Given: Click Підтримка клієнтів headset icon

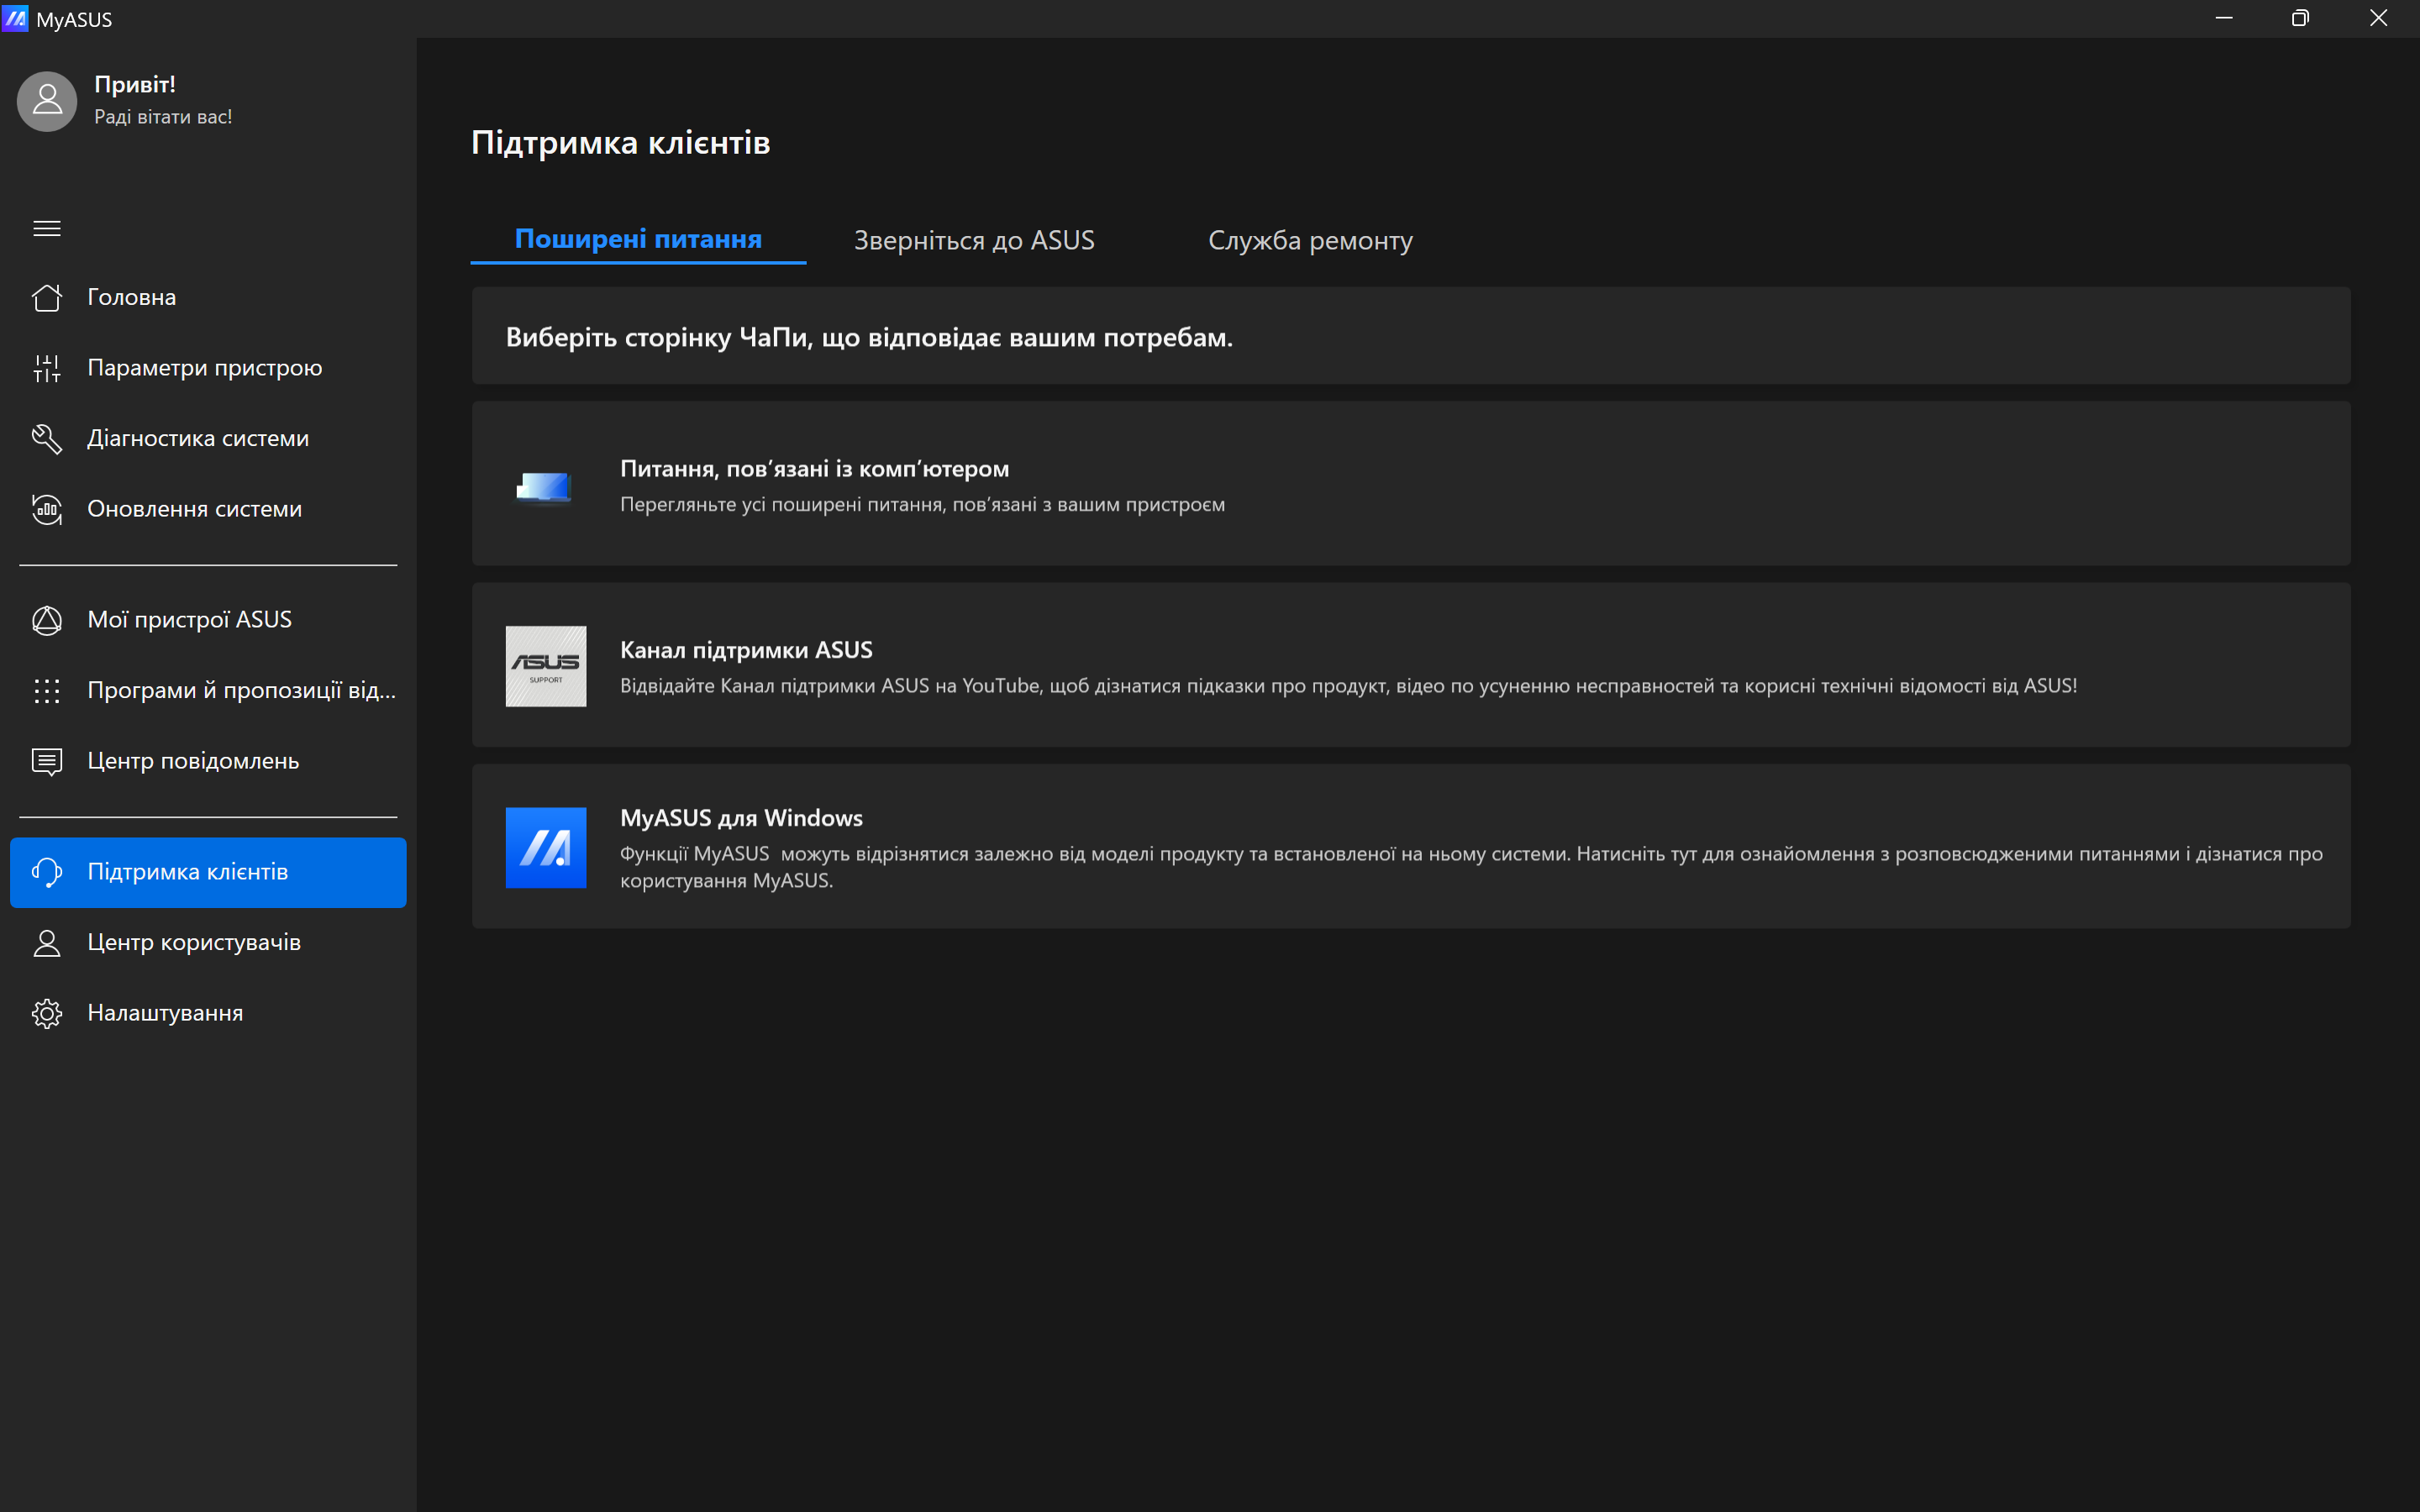Looking at the screenshot, I should pos(46,872).
